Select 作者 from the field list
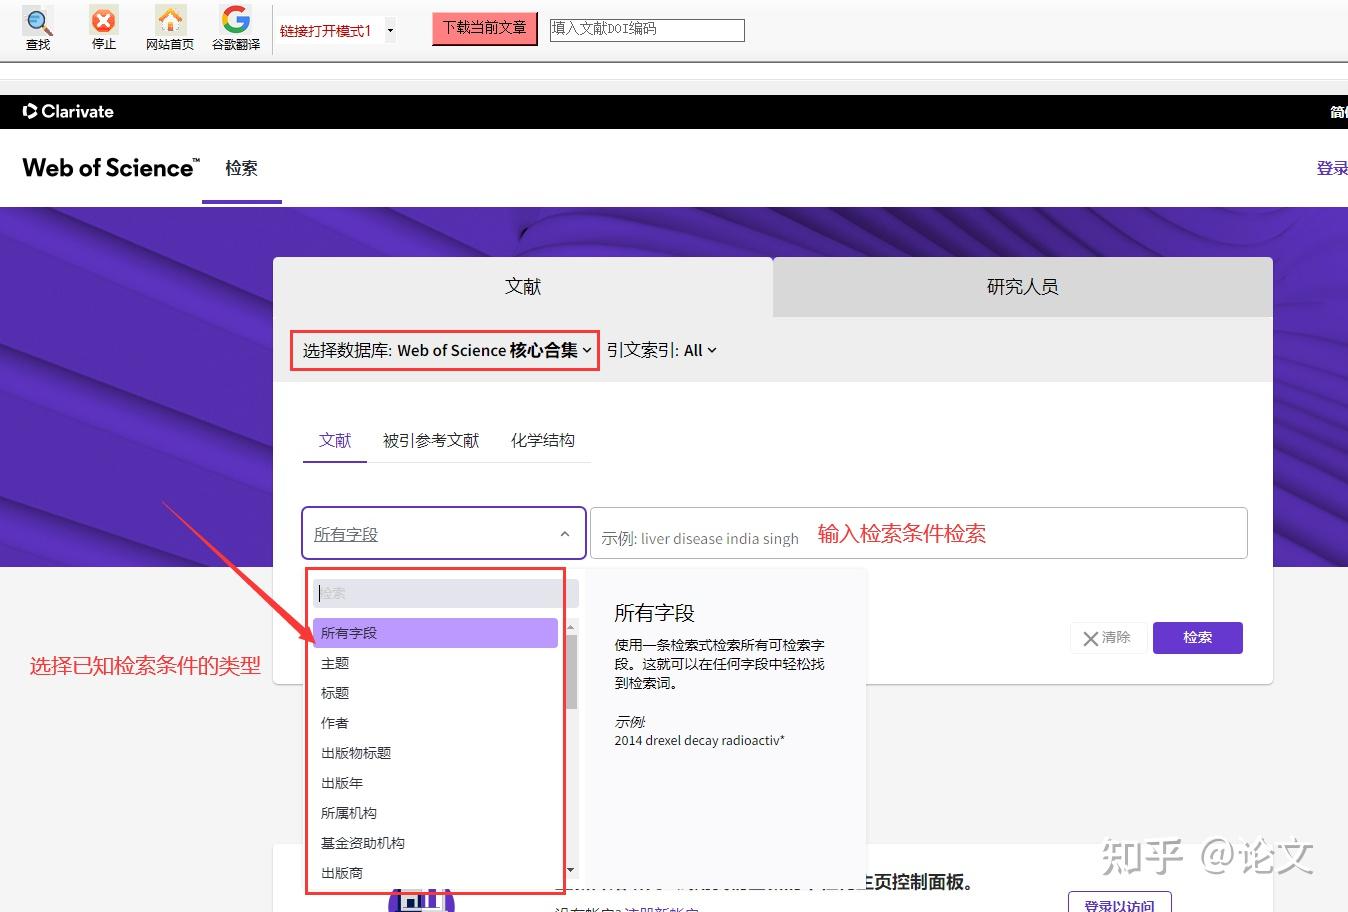 point(335,722)
